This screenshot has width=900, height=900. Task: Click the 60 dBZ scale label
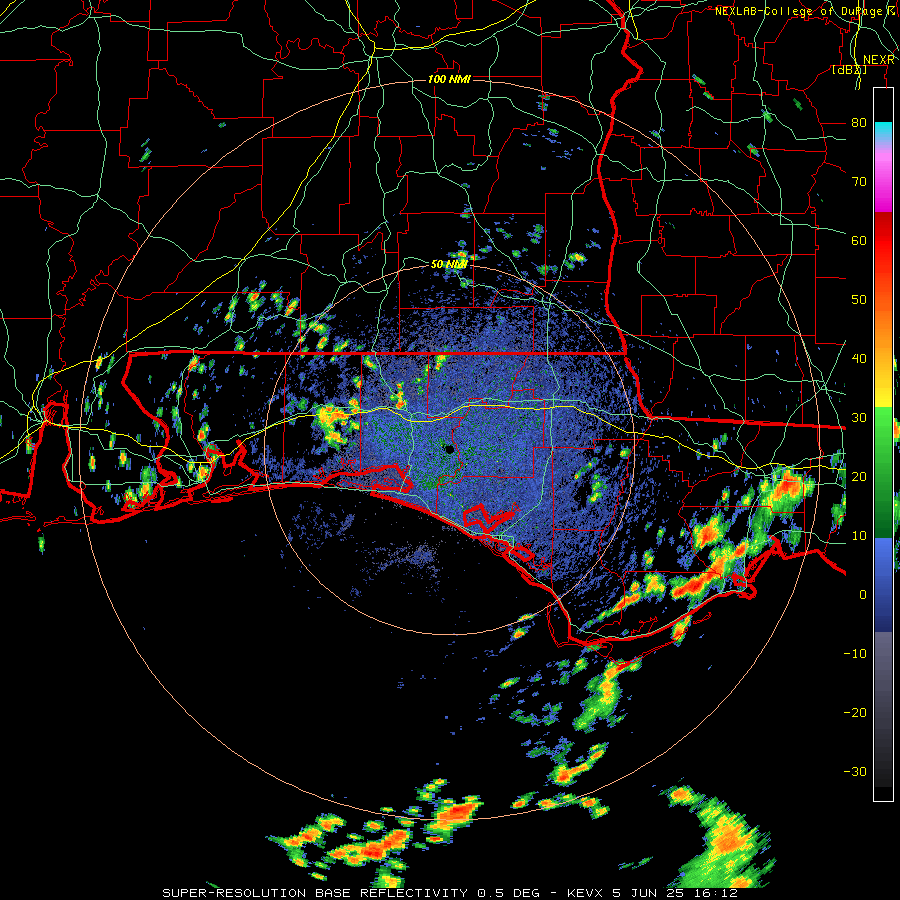[859, 240]
